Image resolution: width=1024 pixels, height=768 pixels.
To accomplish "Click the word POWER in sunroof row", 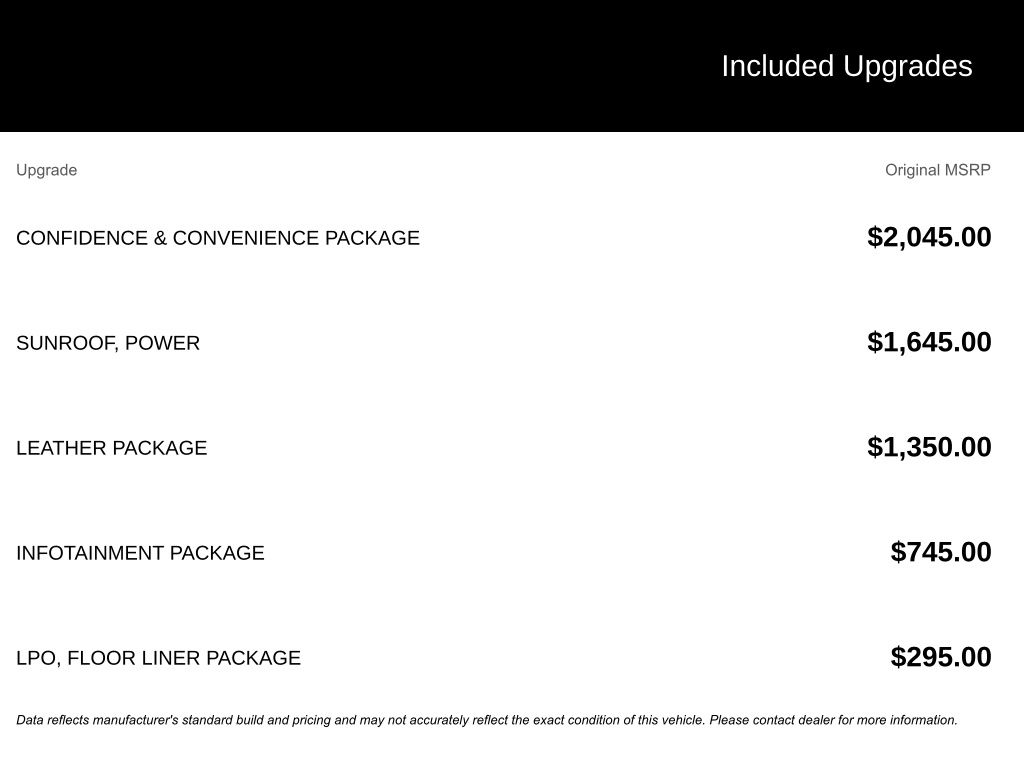I will pyautogui.click(x=162, y=343).
